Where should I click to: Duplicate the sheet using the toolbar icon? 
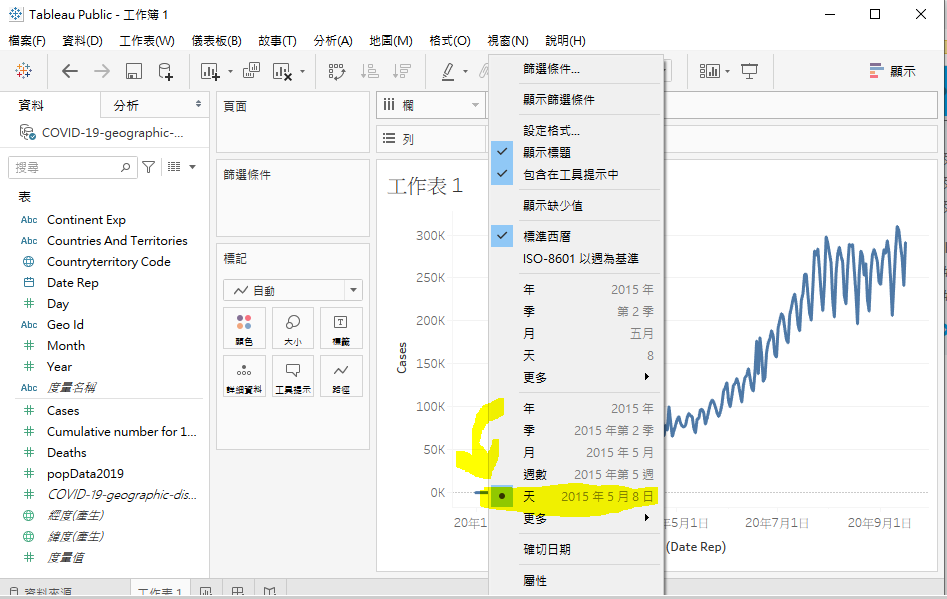[251, 71]
